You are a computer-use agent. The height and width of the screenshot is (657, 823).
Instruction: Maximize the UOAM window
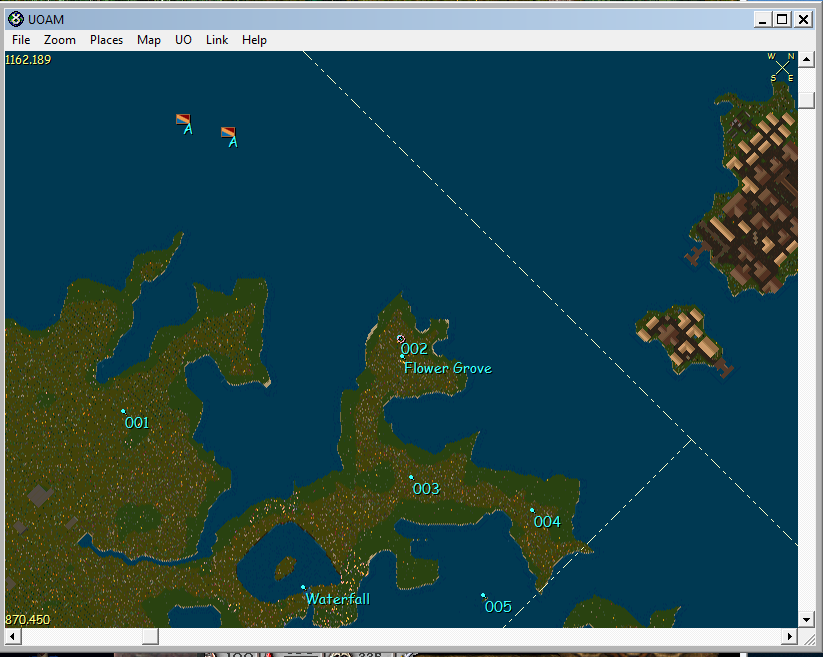pos(782,19)
